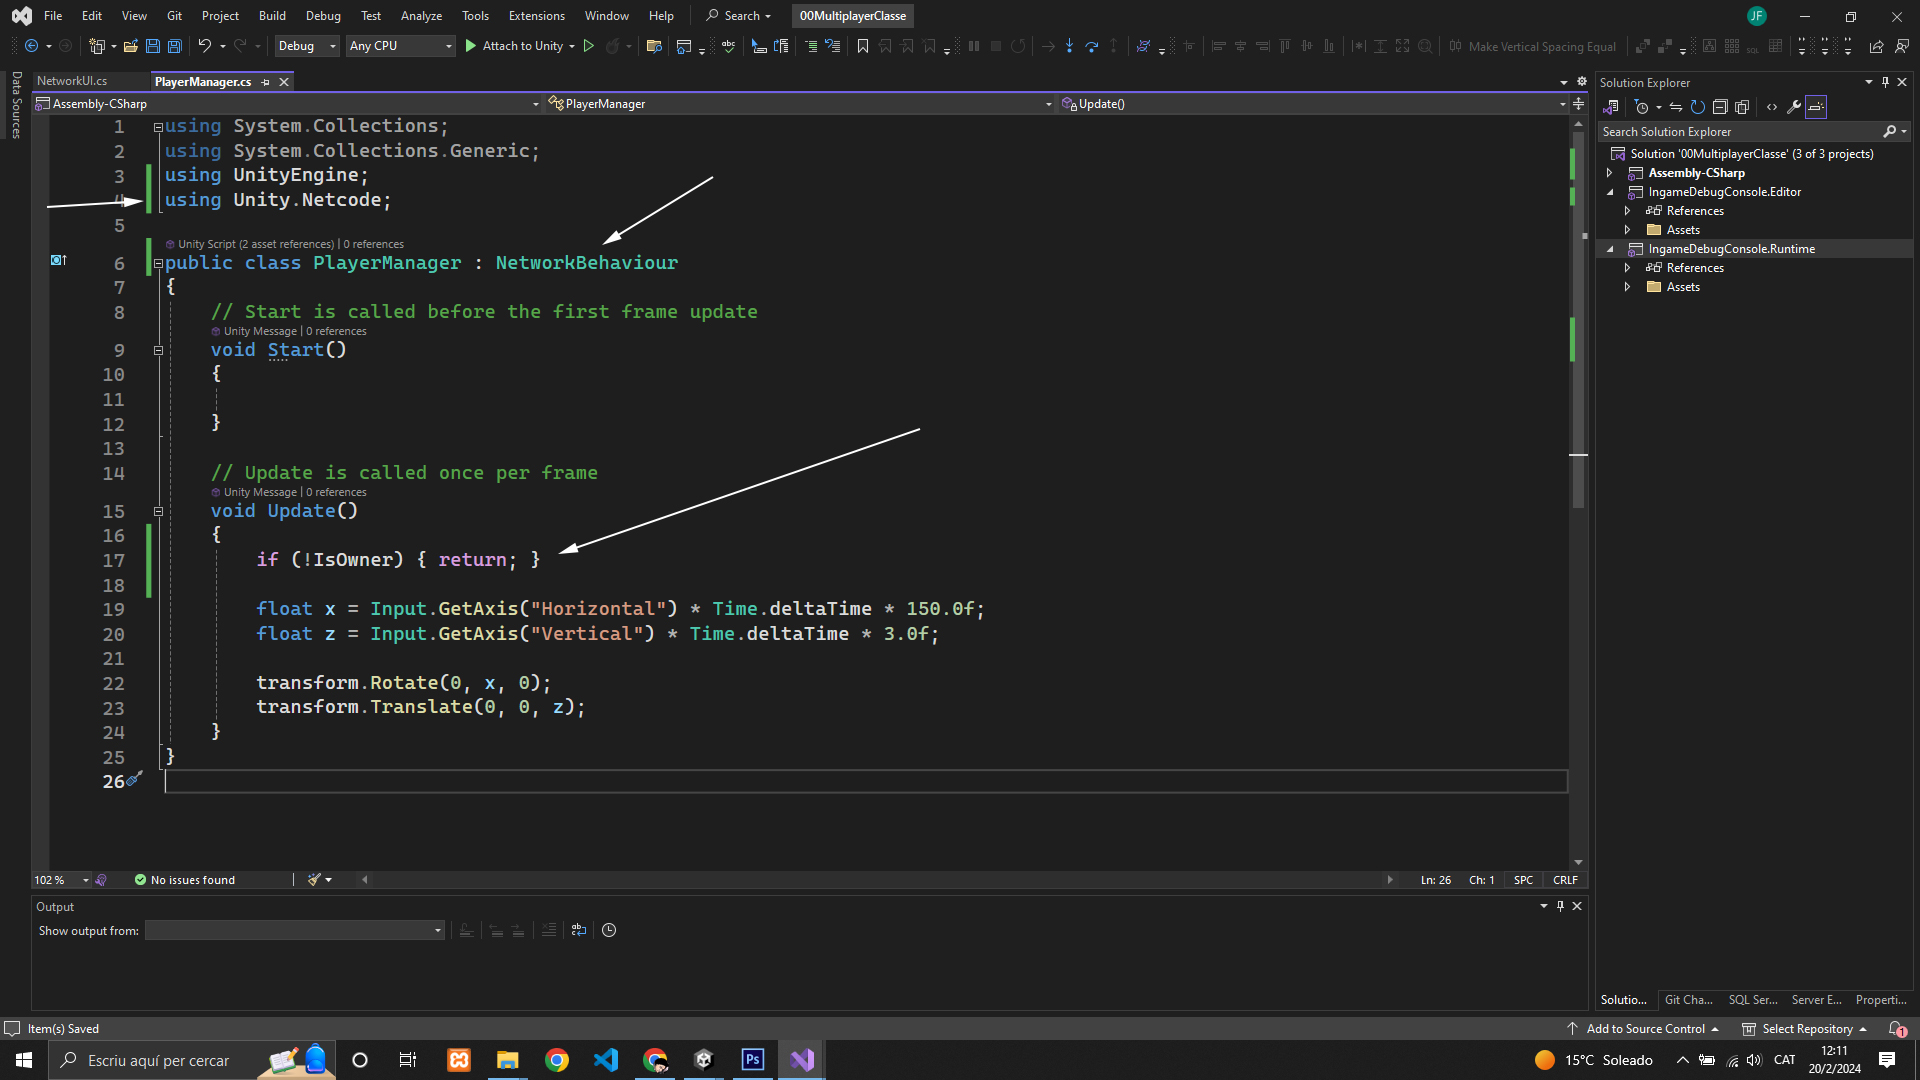The height and width of the screenshot is (1080, 1920).
Task: Toggle the Auto Hide pin of the Output panel
Action: (1560, 906)
